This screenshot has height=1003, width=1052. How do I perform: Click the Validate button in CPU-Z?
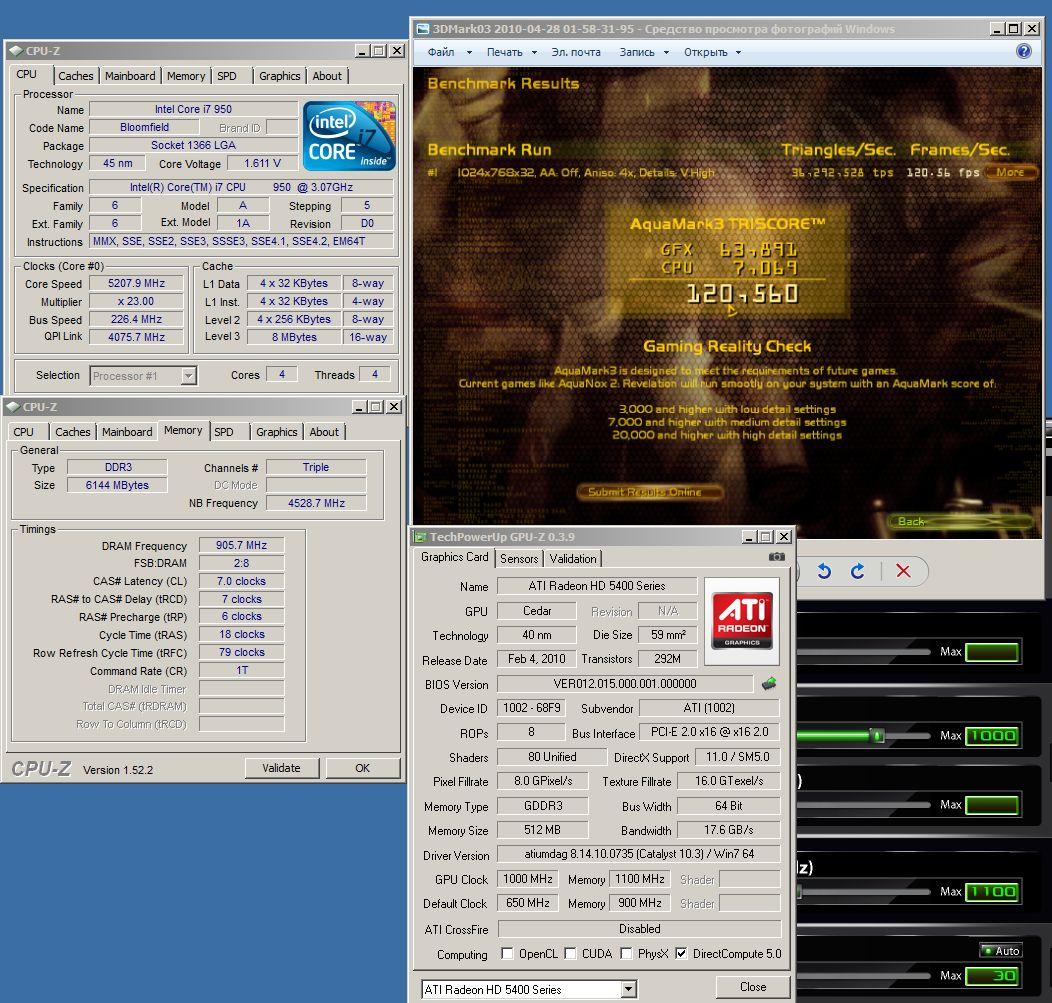pos(281,768)
